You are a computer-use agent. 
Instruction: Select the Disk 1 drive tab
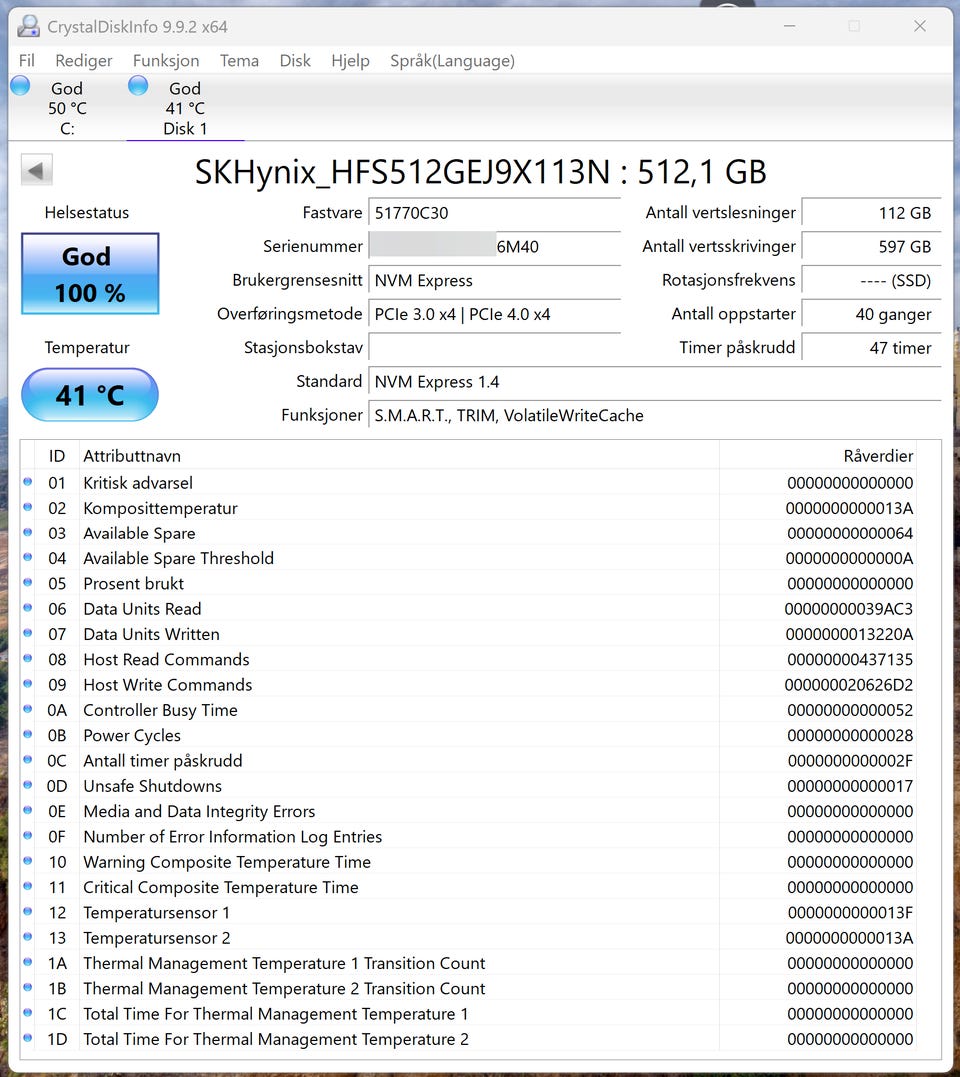185,108
